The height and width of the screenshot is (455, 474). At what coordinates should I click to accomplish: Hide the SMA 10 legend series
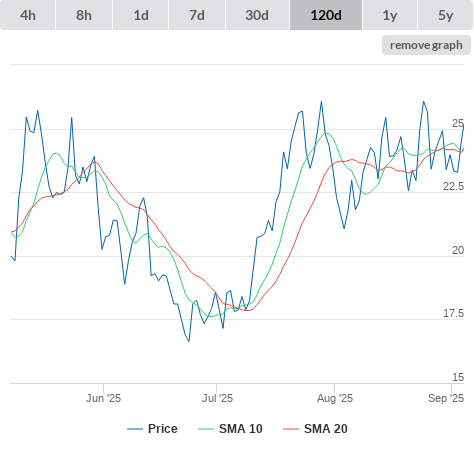click(230, 429)
